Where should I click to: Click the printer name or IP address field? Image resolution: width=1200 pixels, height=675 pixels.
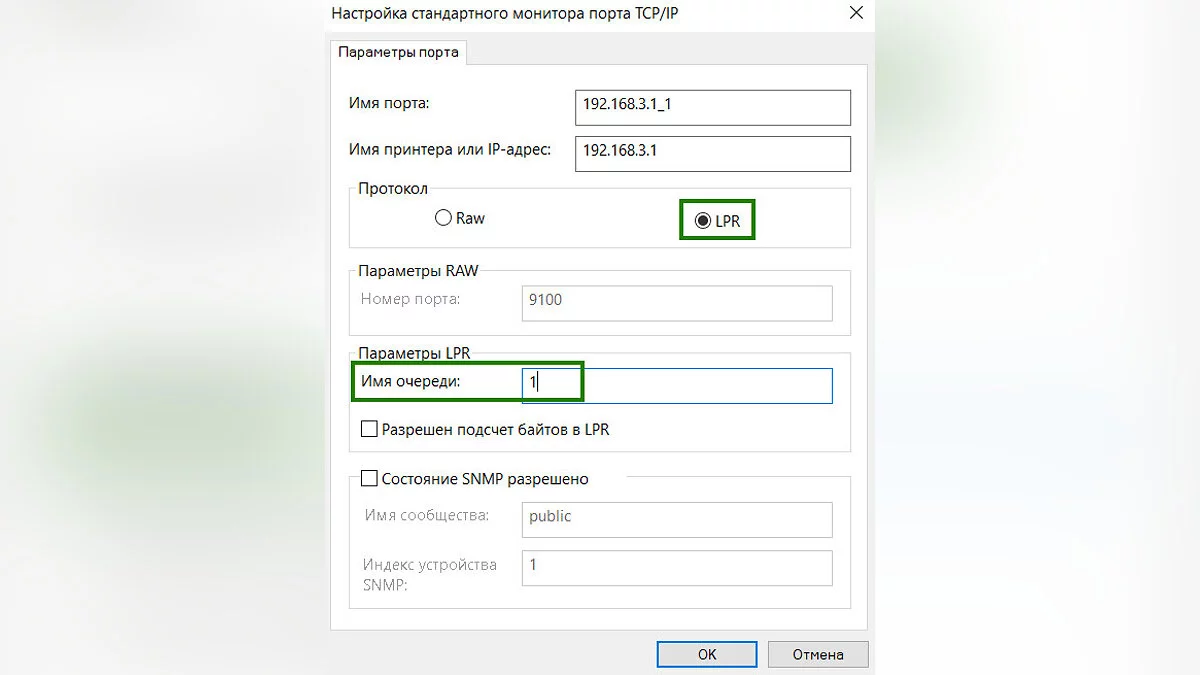713,154
